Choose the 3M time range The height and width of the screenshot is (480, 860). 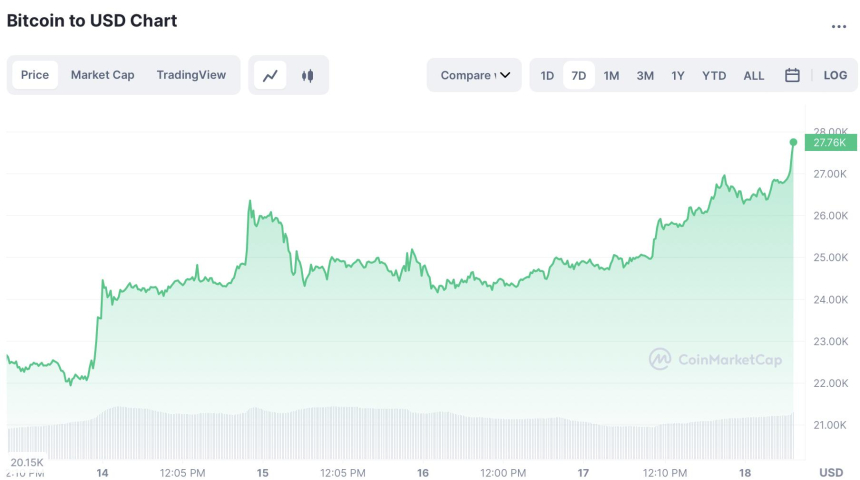[645, 75]
